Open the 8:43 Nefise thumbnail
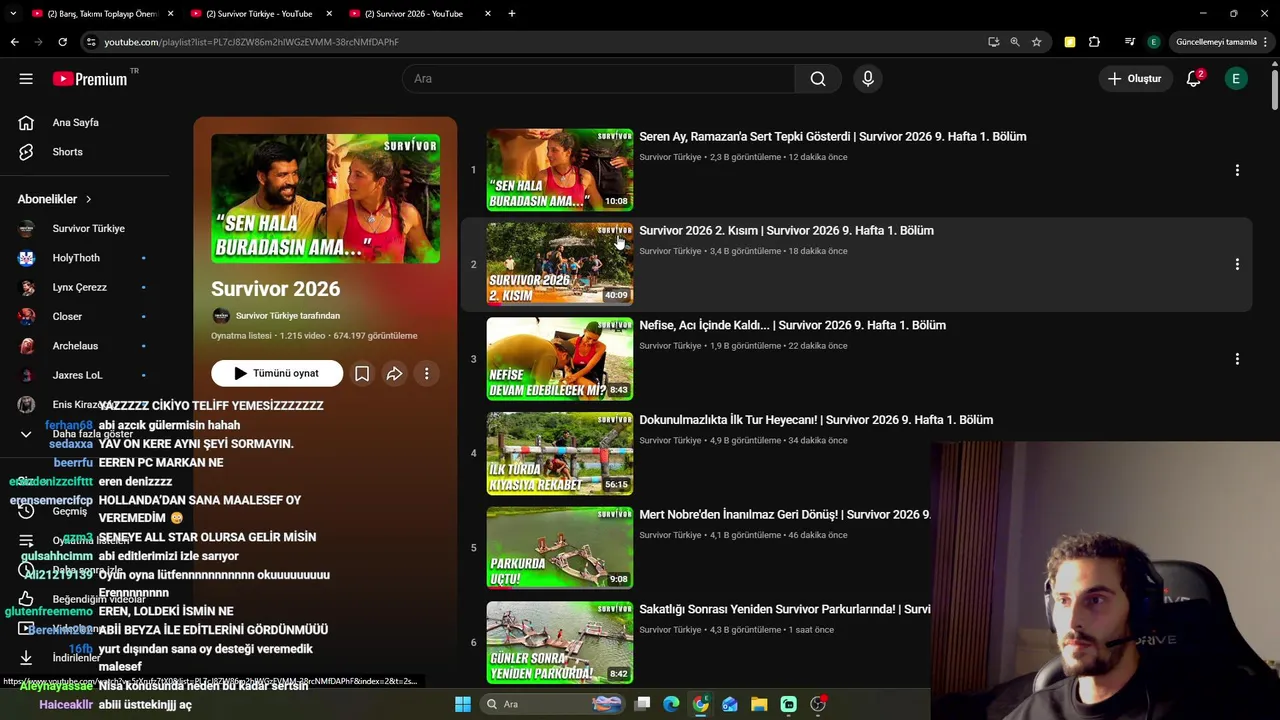This screenshot has width=1280, height=720. click(x=560, y=359)
